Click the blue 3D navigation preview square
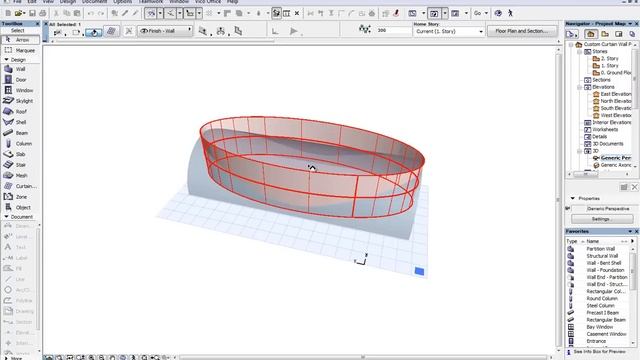The width and height of the screenshot is (640, 360). tap(419, 271)
